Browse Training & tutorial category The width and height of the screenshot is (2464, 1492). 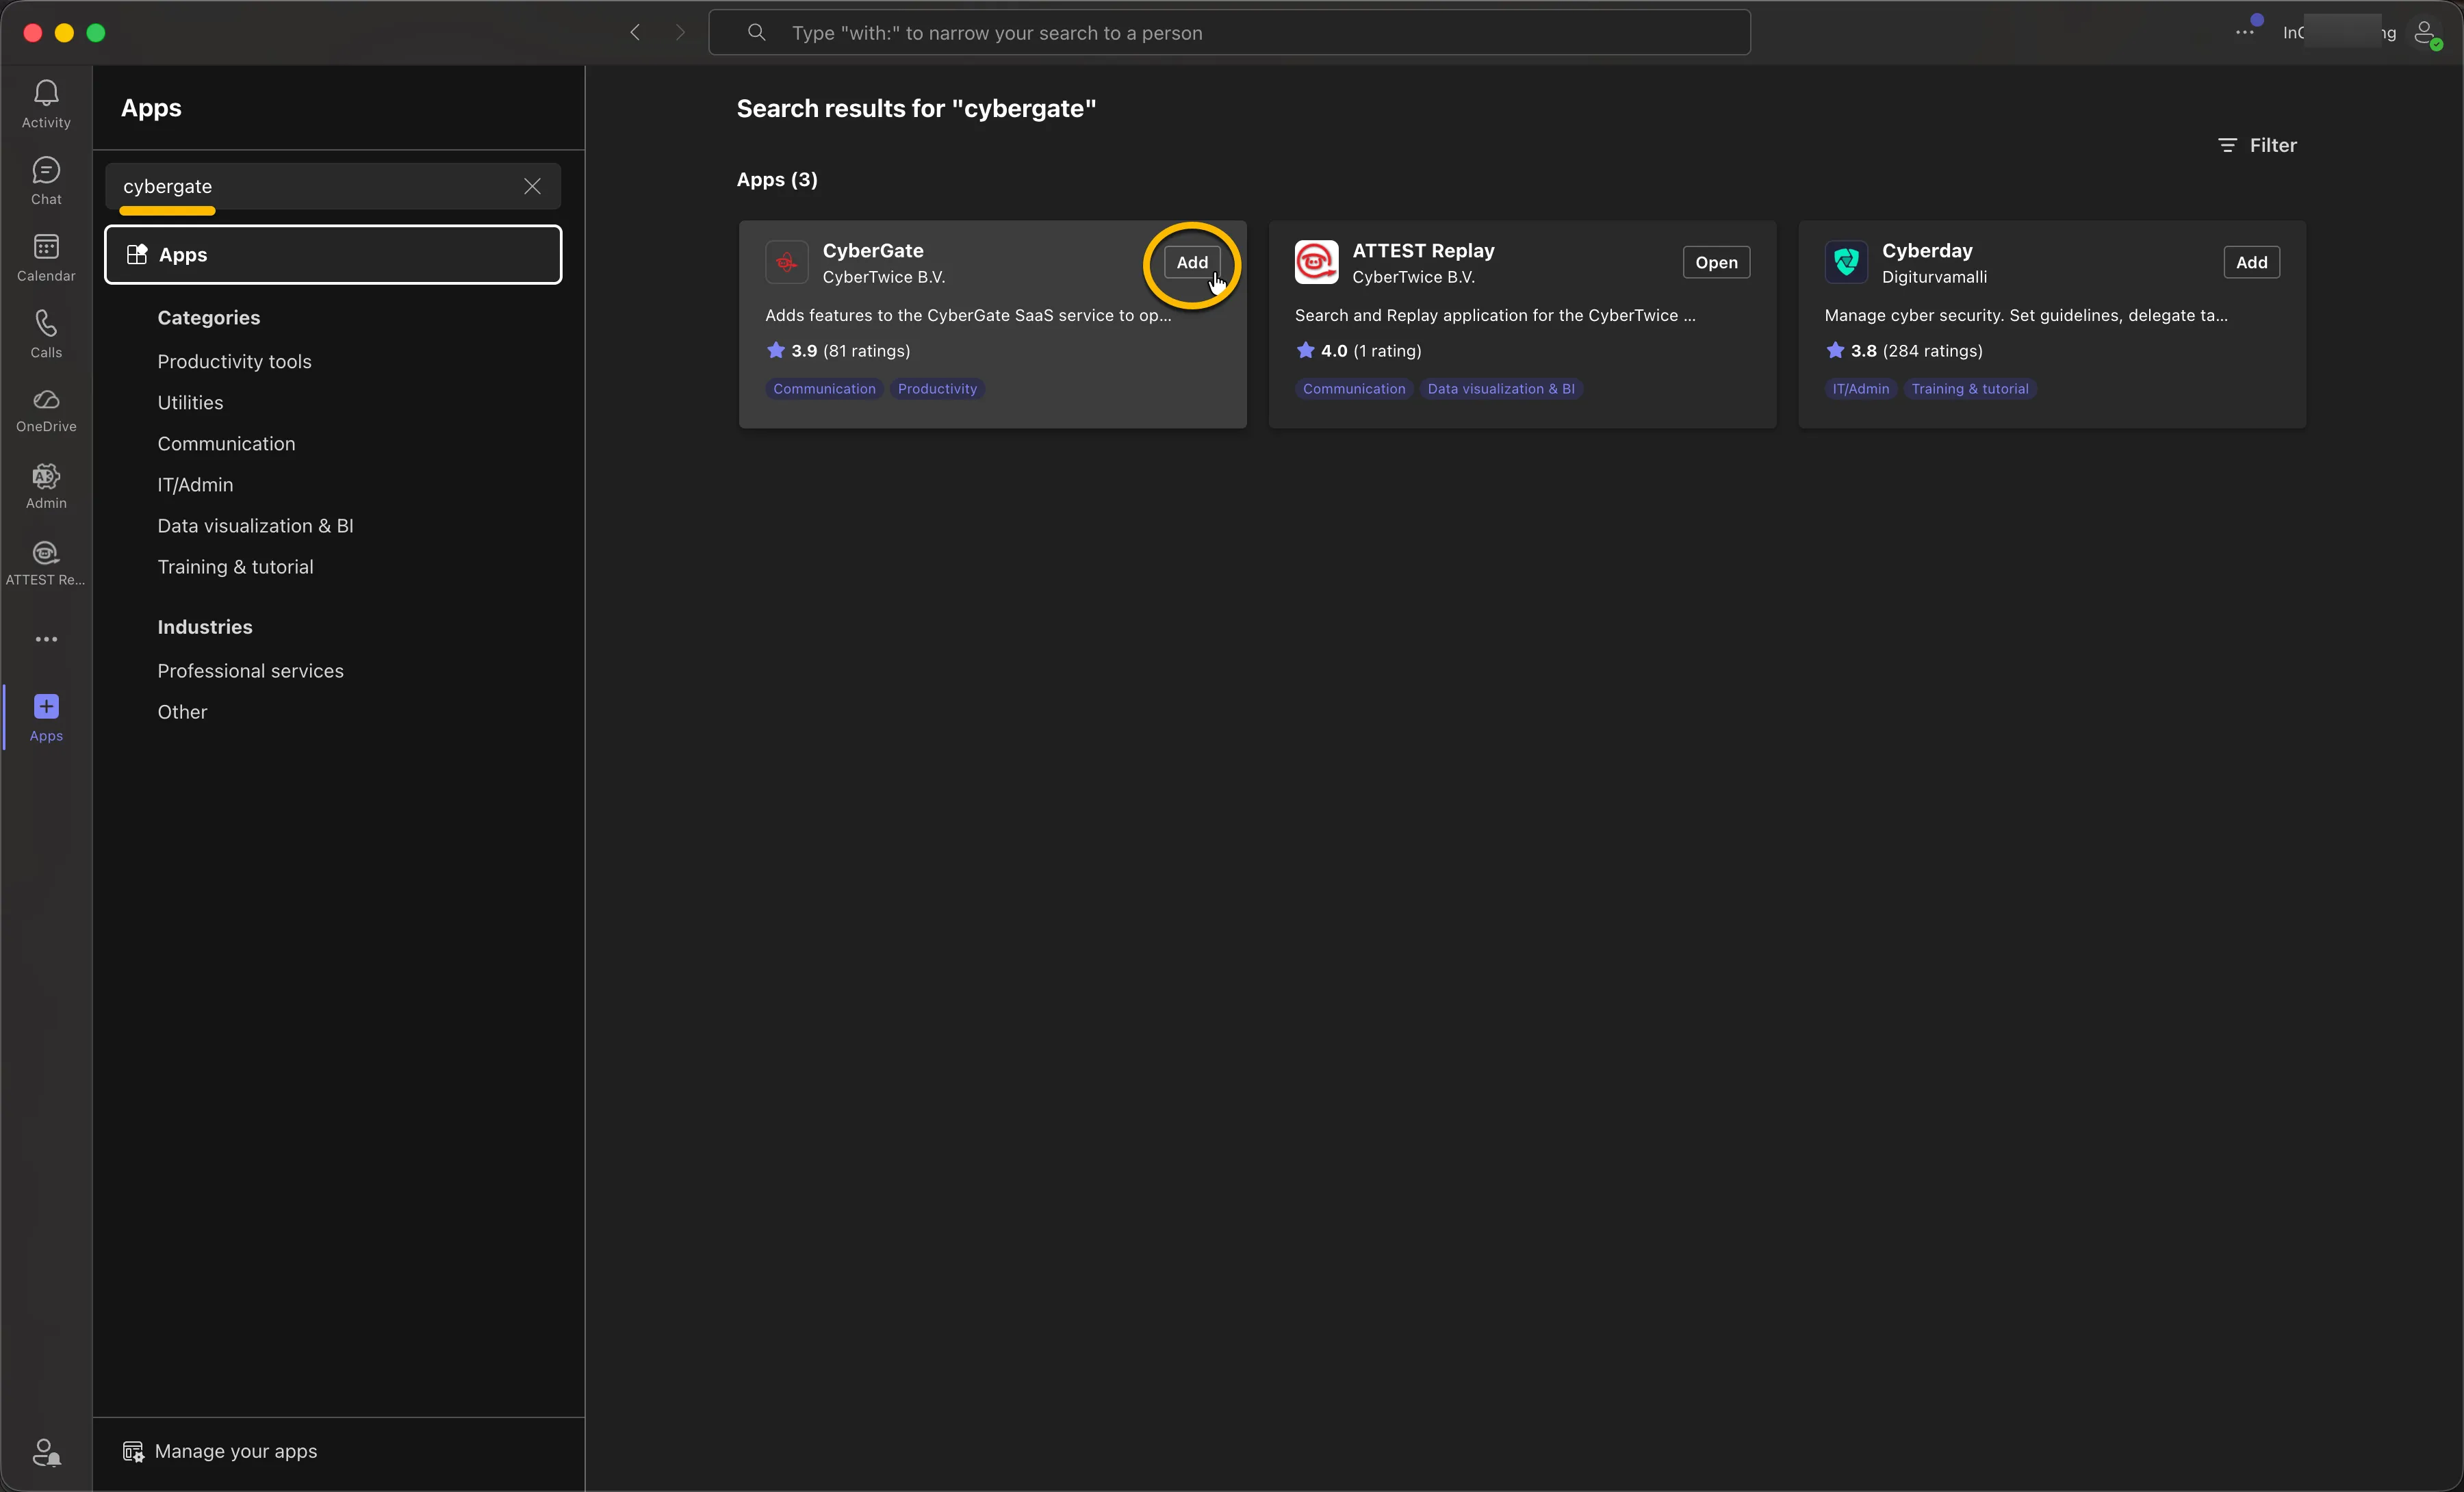tap(235, 566)
